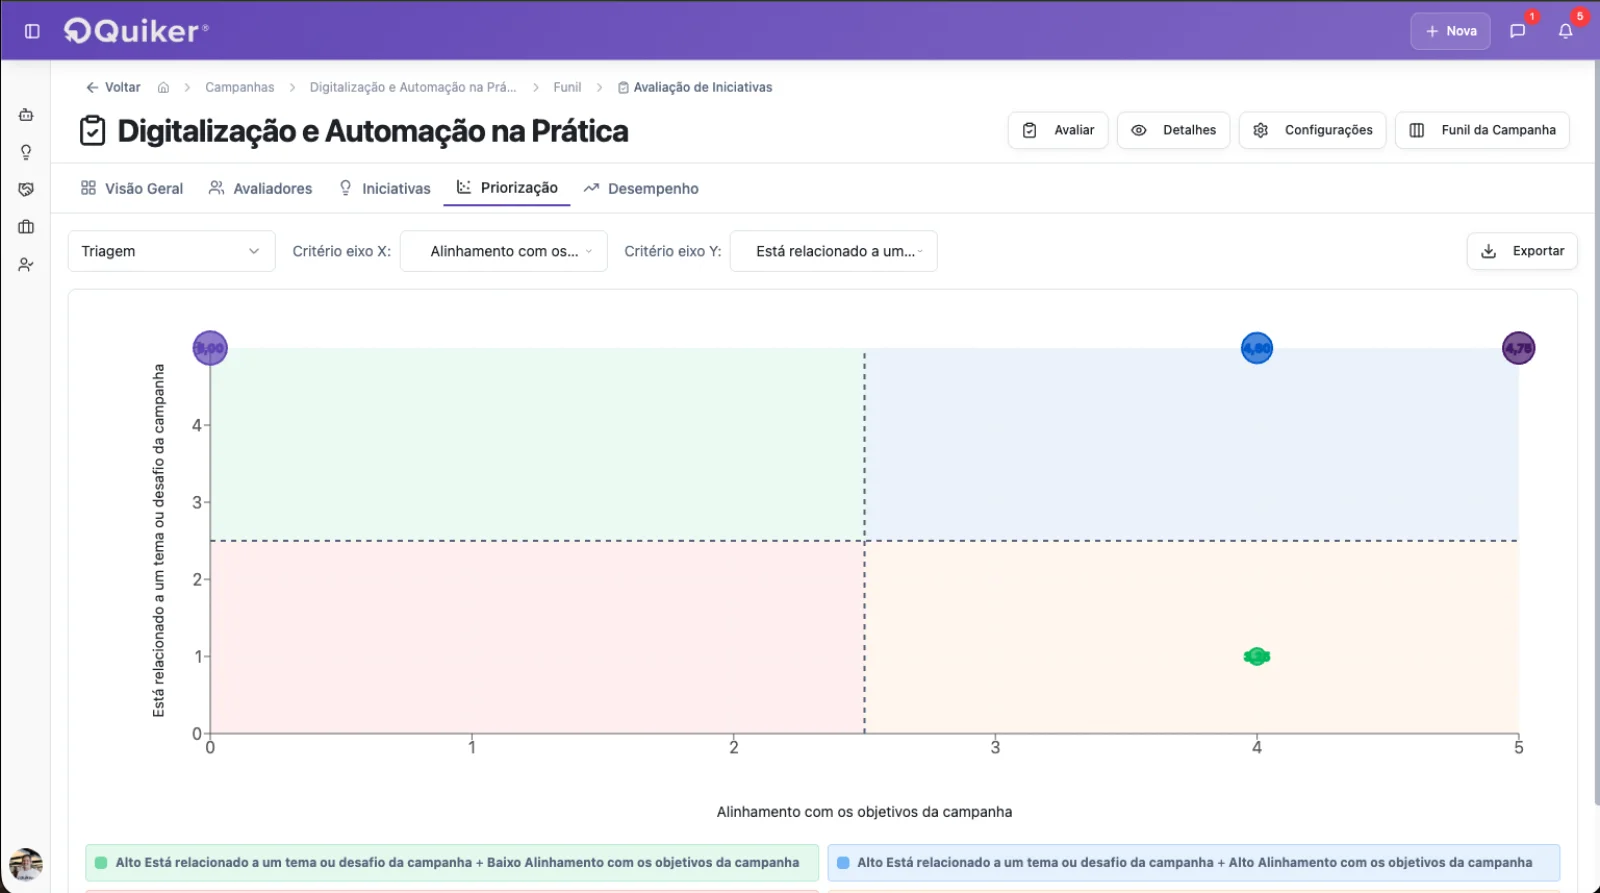Open the Critério eixo Y dropdown
The height and width of the screenshot is (893, 1600).
(834, 251)
